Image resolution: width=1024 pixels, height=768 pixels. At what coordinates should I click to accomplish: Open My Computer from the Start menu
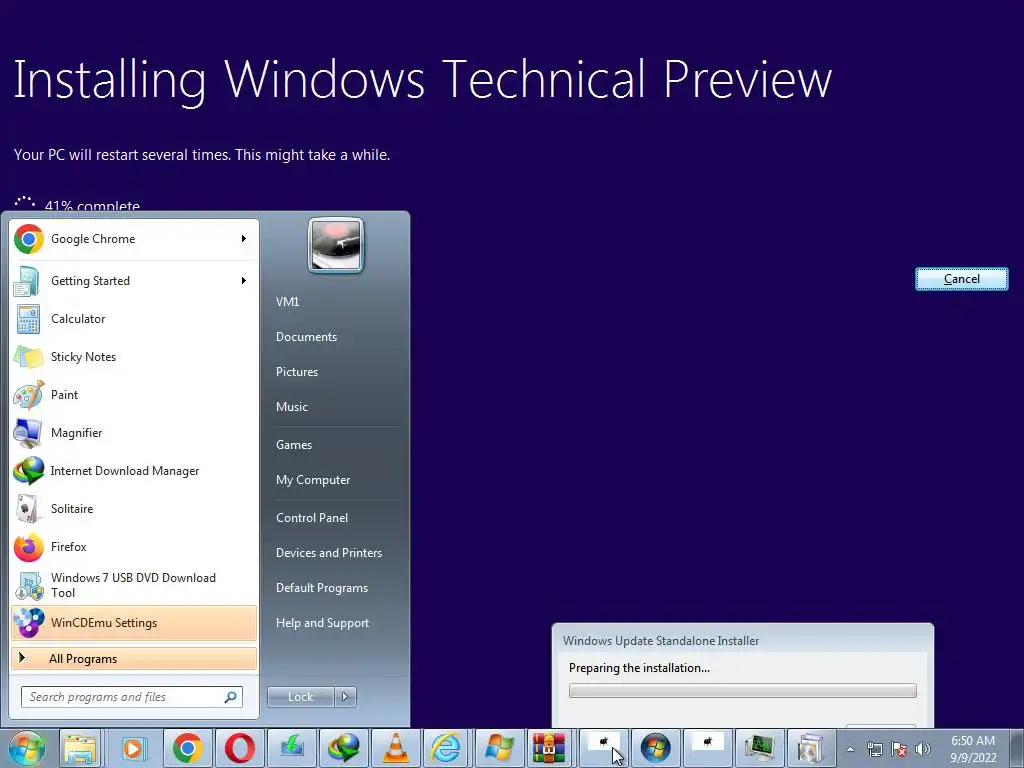click(x=313, y=480)
